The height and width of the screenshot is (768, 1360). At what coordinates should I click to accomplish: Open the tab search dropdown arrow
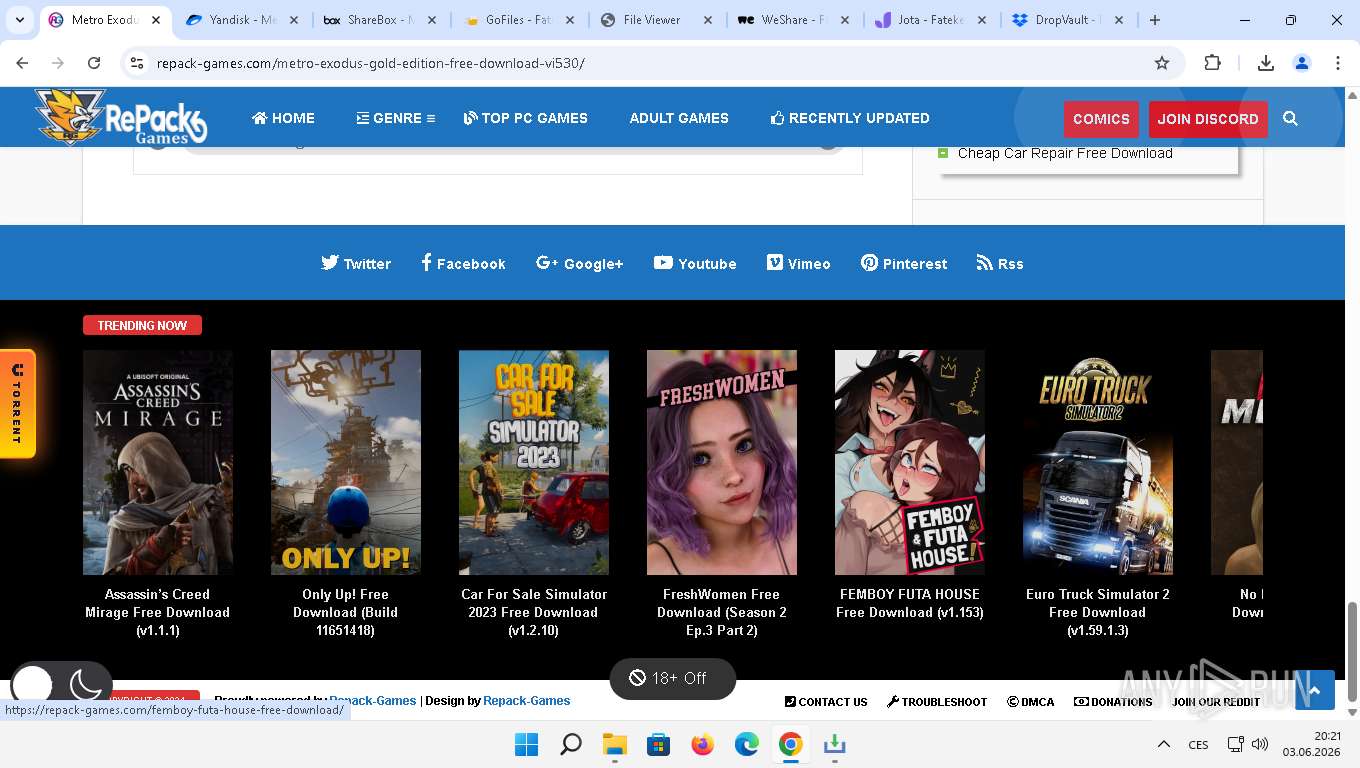[x=20, y=20]
